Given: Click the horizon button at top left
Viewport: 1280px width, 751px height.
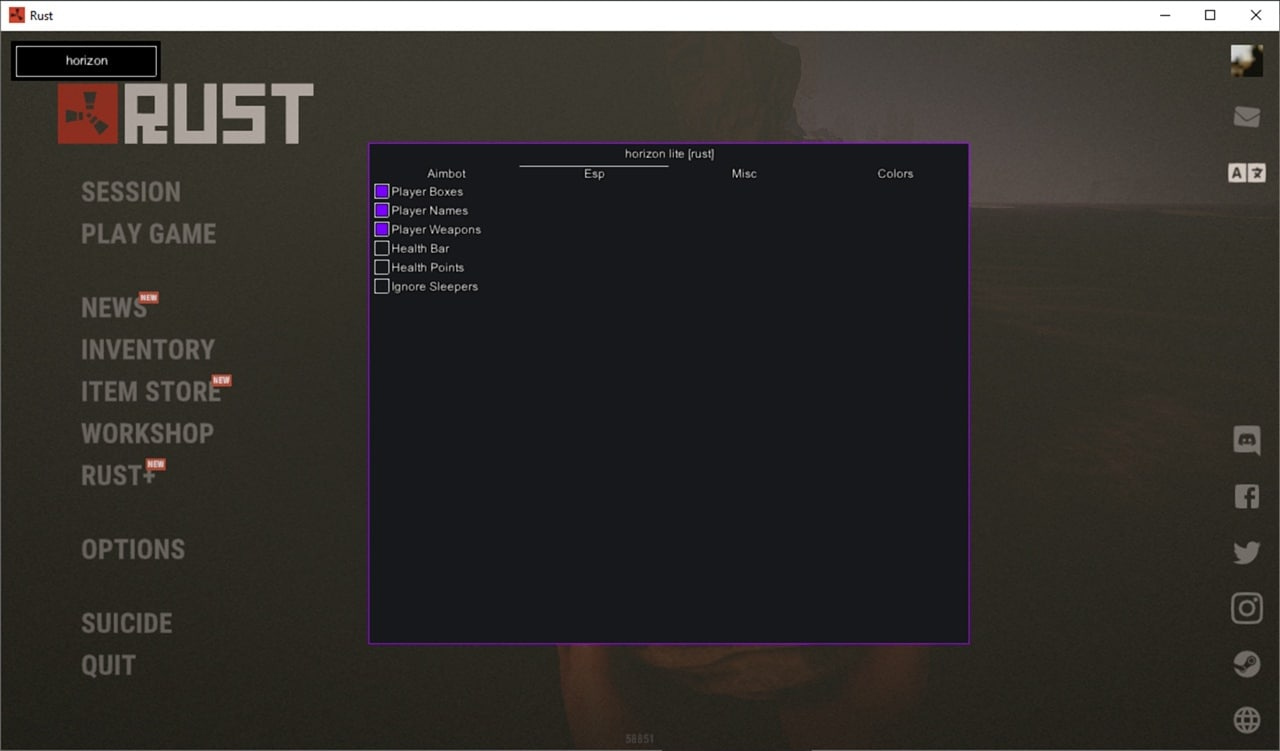Looking at the screenshot, I should tap(86, 61).
